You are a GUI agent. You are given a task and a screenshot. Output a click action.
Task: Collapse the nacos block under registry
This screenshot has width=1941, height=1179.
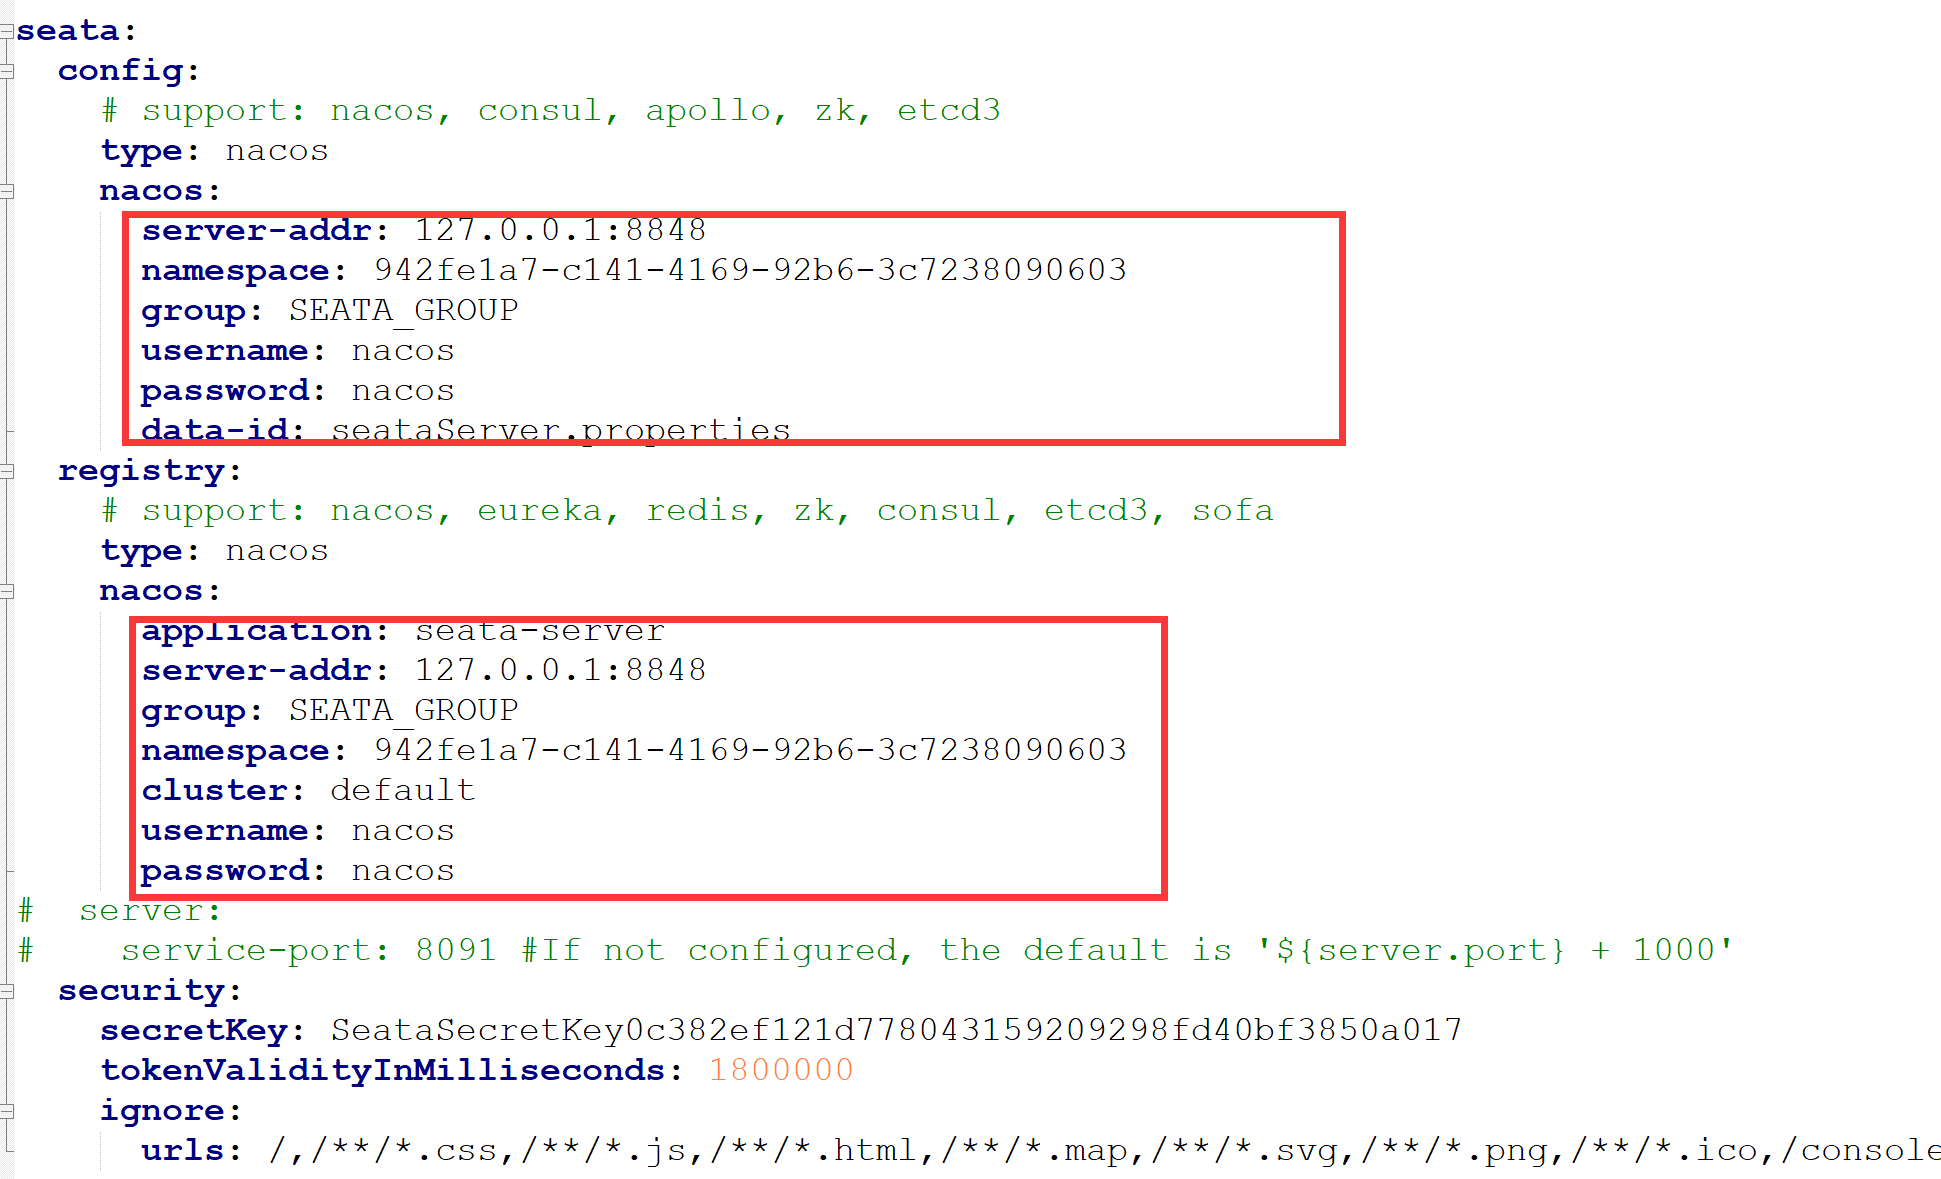[6, 591]
